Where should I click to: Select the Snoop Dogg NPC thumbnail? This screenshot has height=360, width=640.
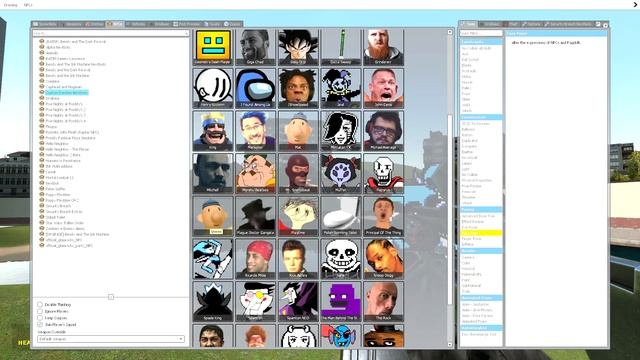pyautogui.click(x=383, y=258)
